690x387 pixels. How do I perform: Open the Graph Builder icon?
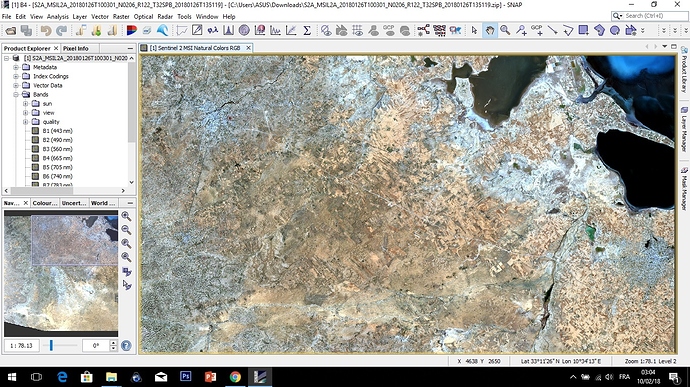[423, 30]
